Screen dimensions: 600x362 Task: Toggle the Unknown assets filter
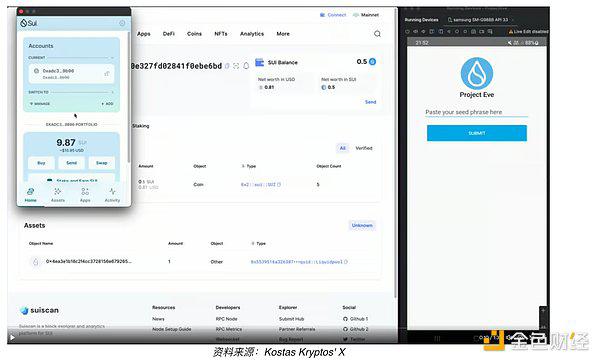pyautogui.click(x=362, y=225)
